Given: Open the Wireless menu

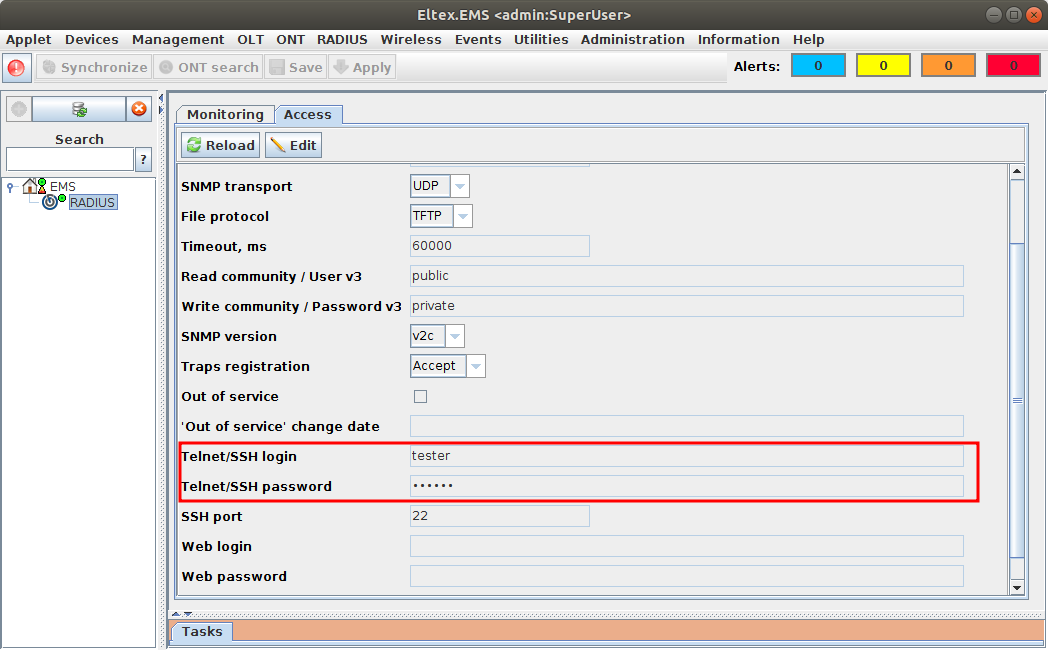Looking at the screenshot, I should point(411,39).
